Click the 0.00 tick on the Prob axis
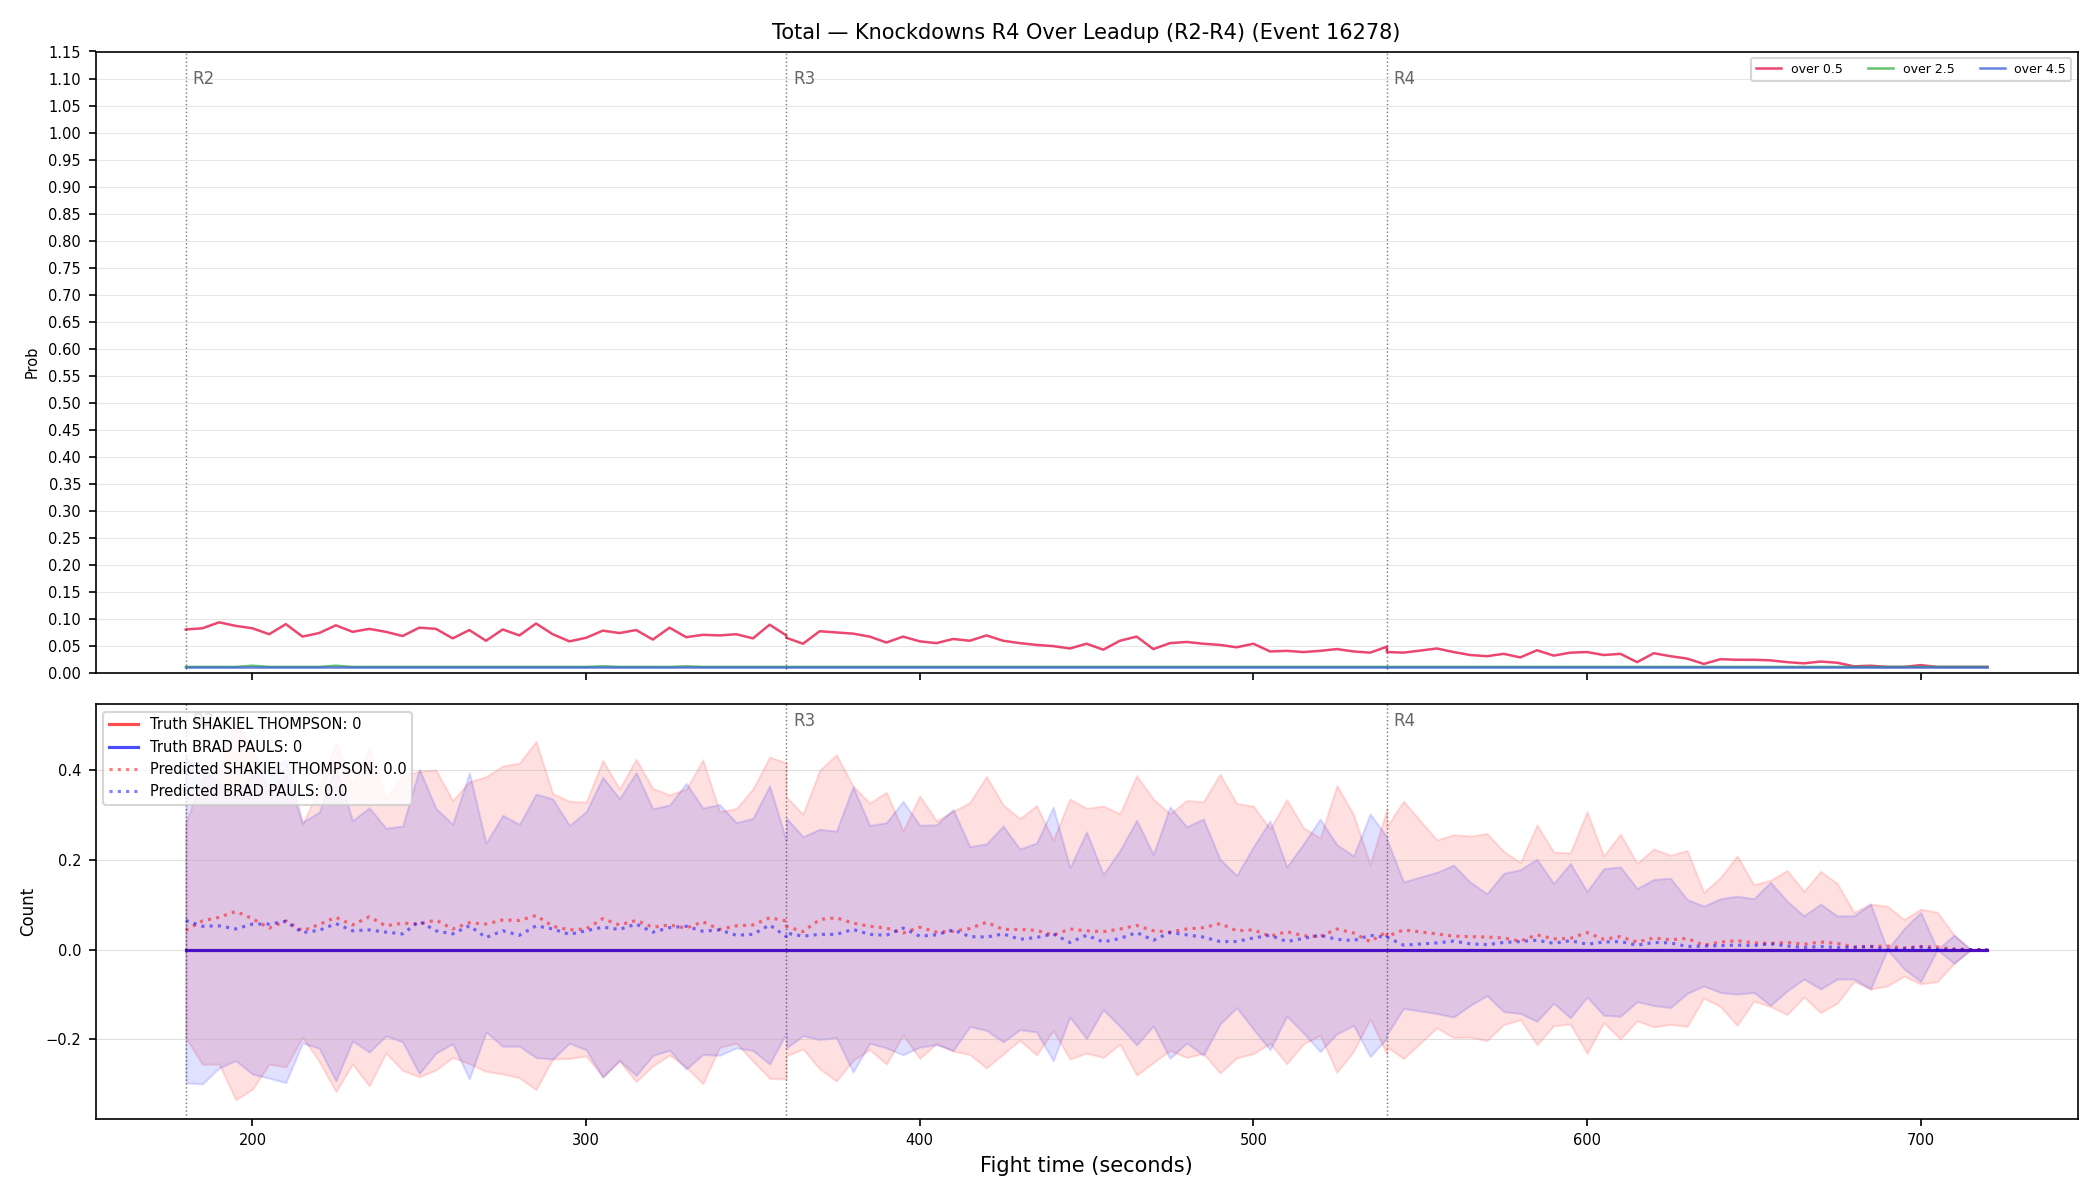Viewport: 2100px width, 1200px height. (x=65, y=673)
